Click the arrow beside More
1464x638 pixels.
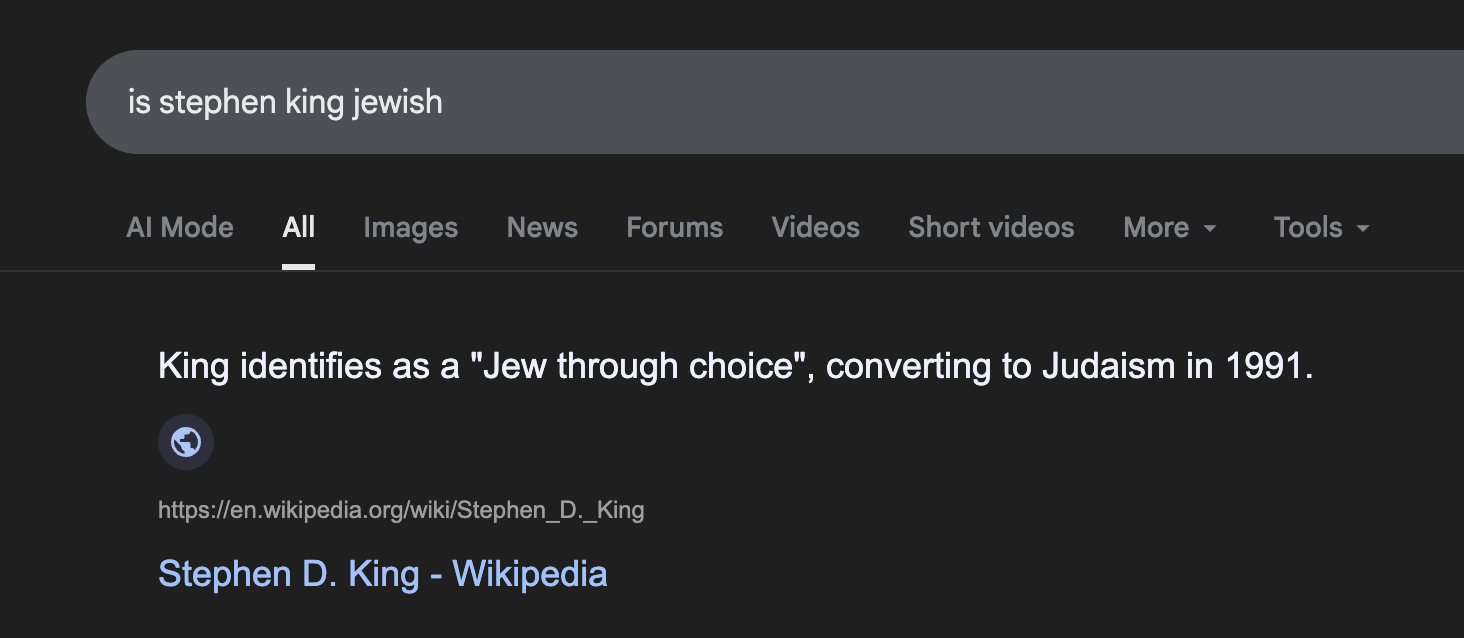point(1210,229)
